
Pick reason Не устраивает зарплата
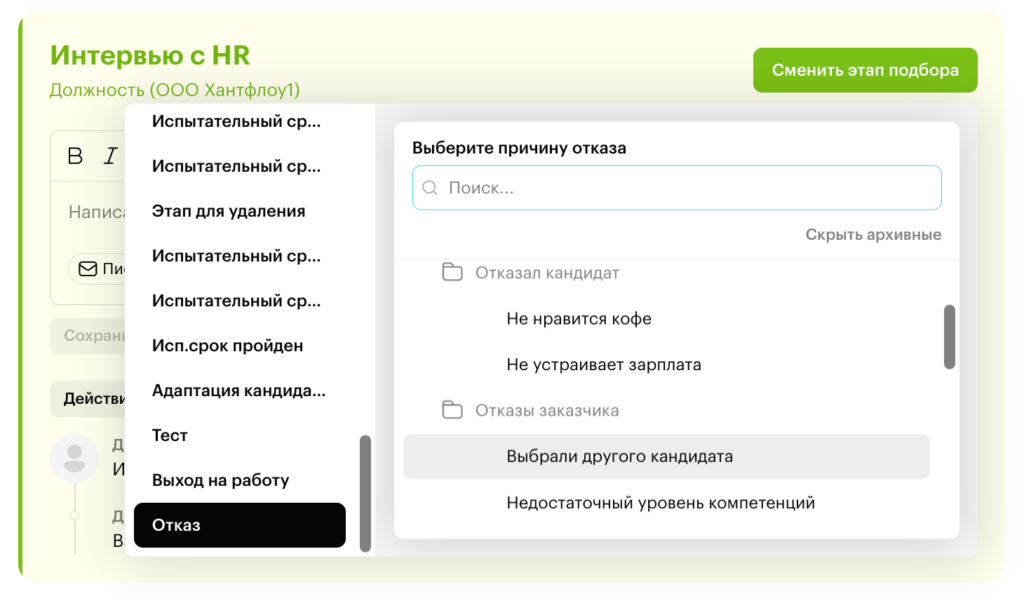(603, 365)
